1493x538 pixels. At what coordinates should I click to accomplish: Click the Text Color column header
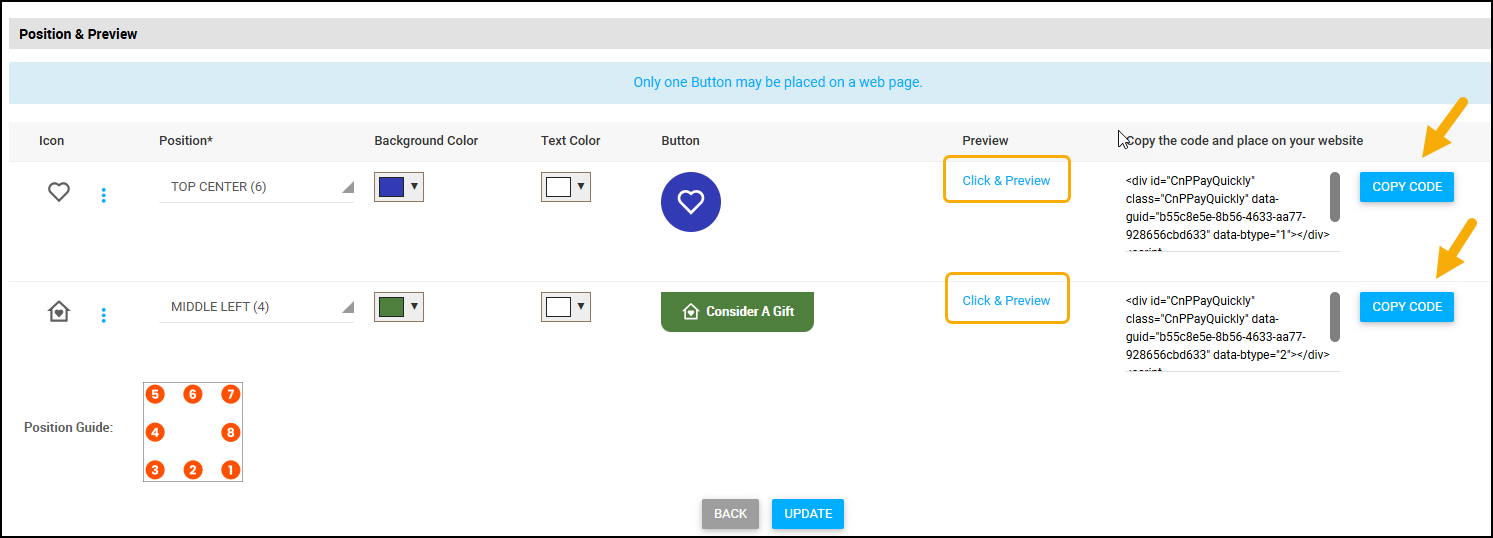coord(571,141)
